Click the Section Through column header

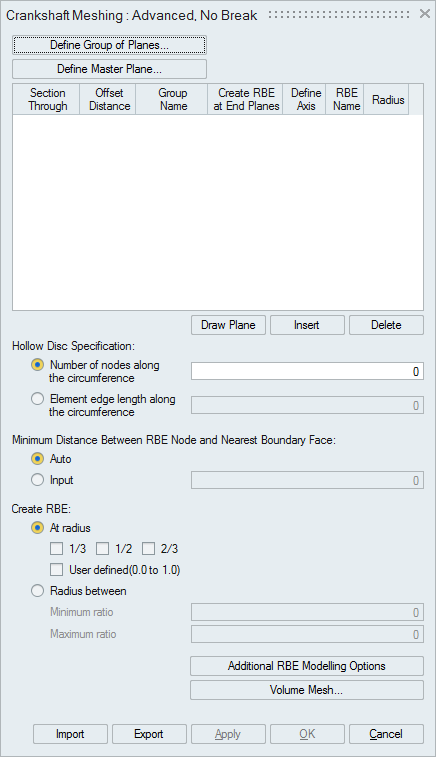coord(46,99)
